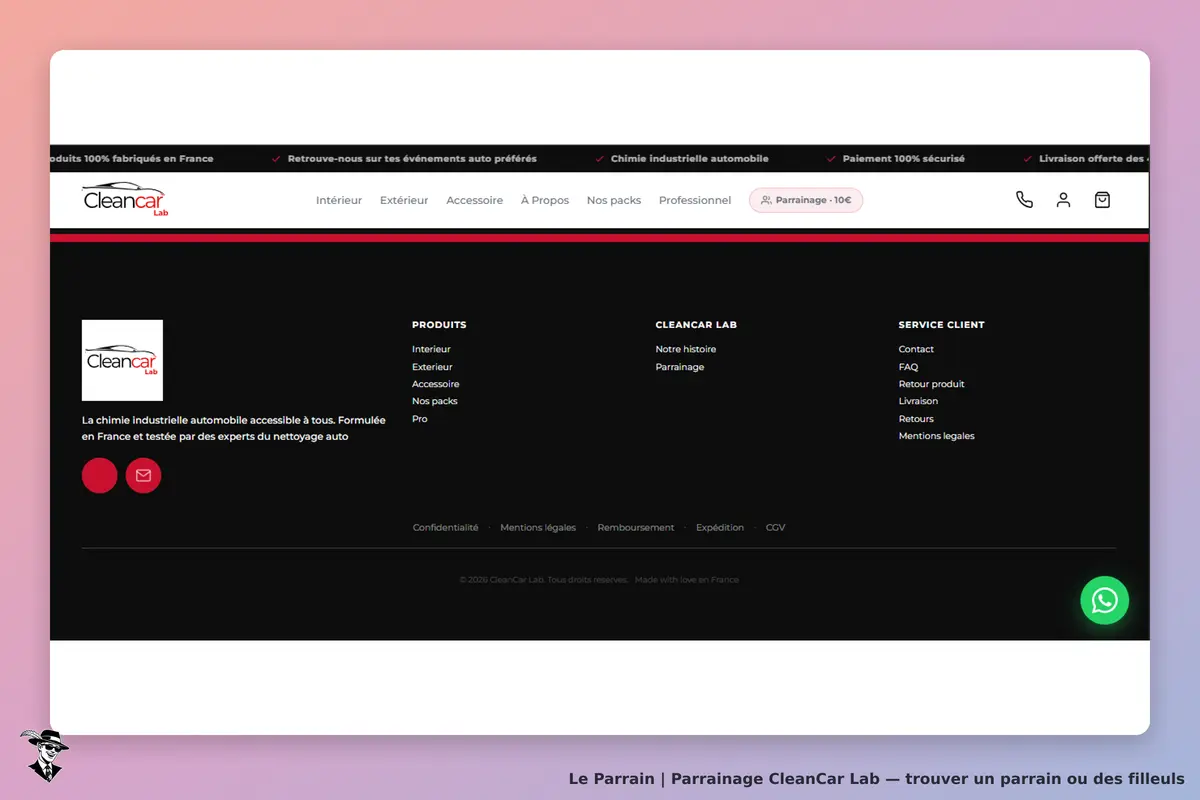Open the Extérieur menu in navbar

pyautogui.click(x=404, y=200)
